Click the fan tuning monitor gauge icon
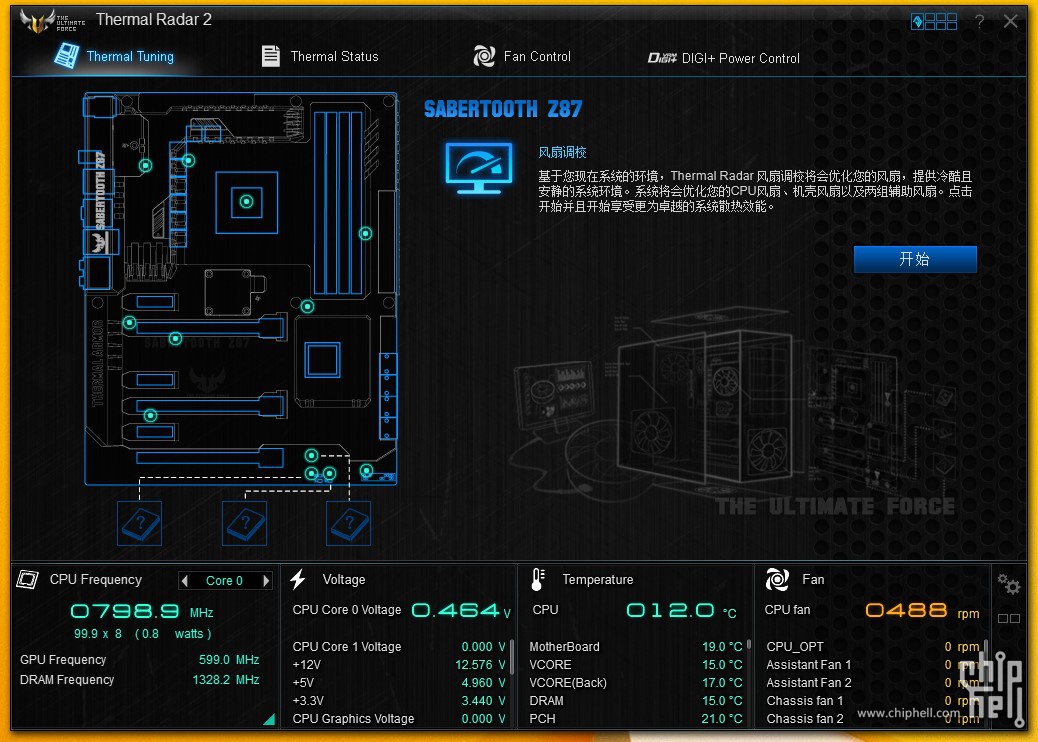Image resolution: width=1038 pixels, height=742 pixels. coord(479,168)
